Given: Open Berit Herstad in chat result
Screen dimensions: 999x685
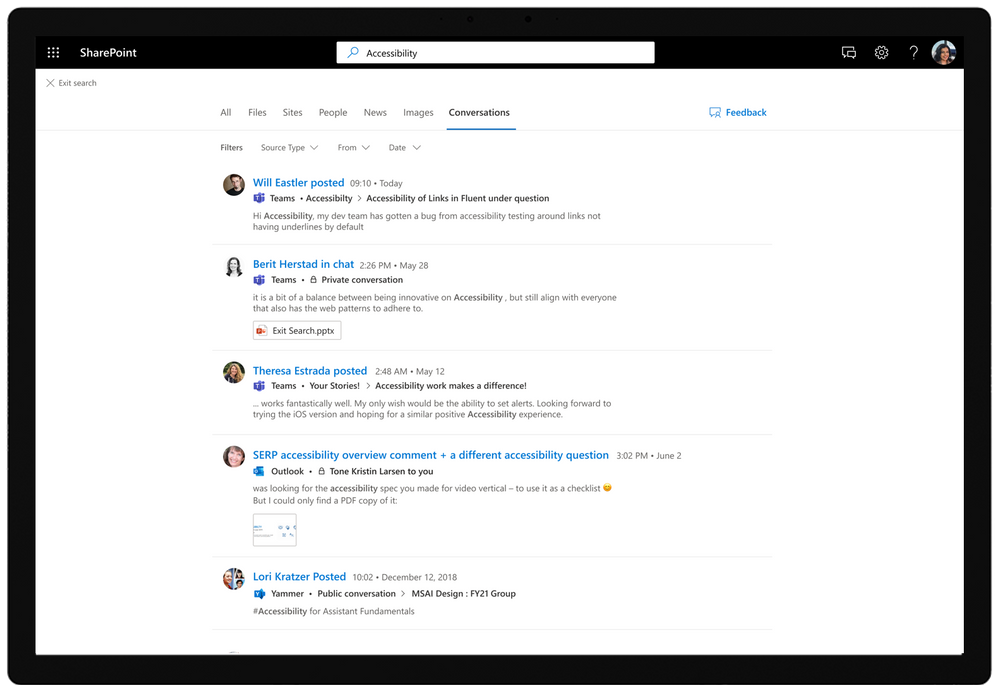Looking at the screenshot, I should [x=303, y=264].
